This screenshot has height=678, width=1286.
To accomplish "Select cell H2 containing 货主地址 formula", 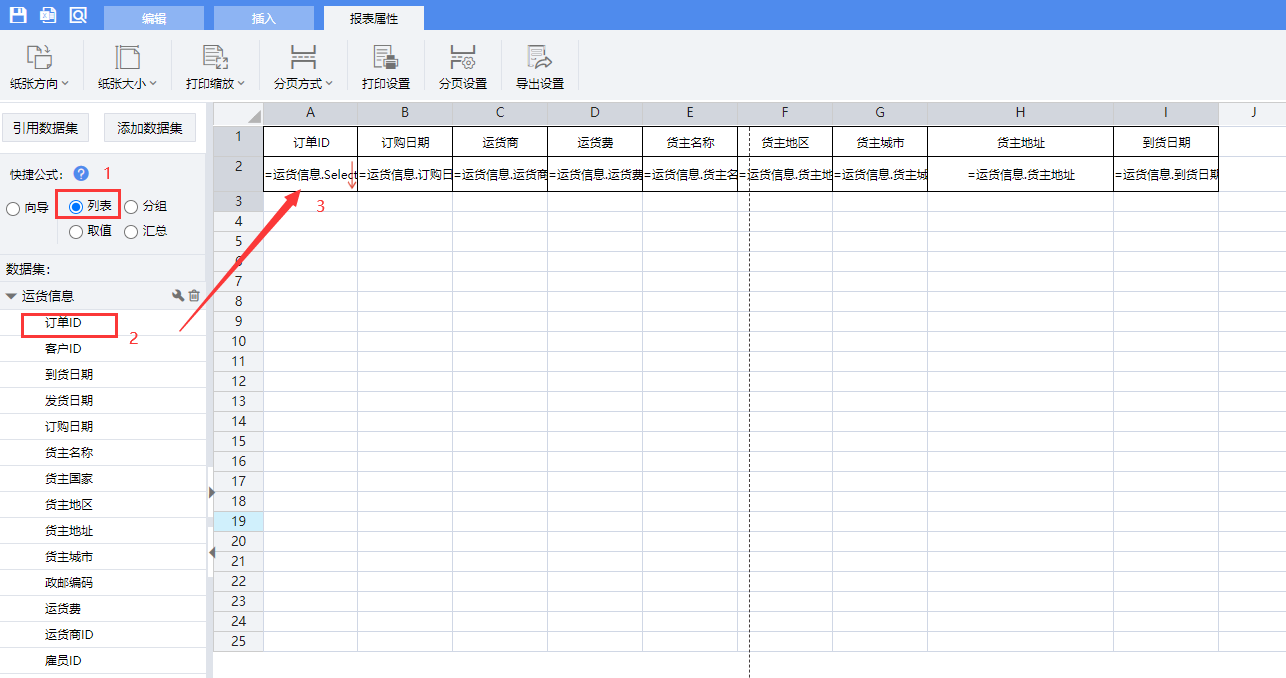I will pos(1020,174).
